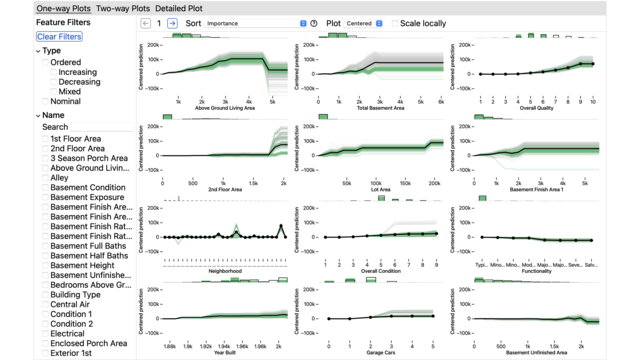Image resolution: width=640 pixels, height=360 pixels.
Task: Select the 2nd Floor Area plot
Action: click(214, 153)
